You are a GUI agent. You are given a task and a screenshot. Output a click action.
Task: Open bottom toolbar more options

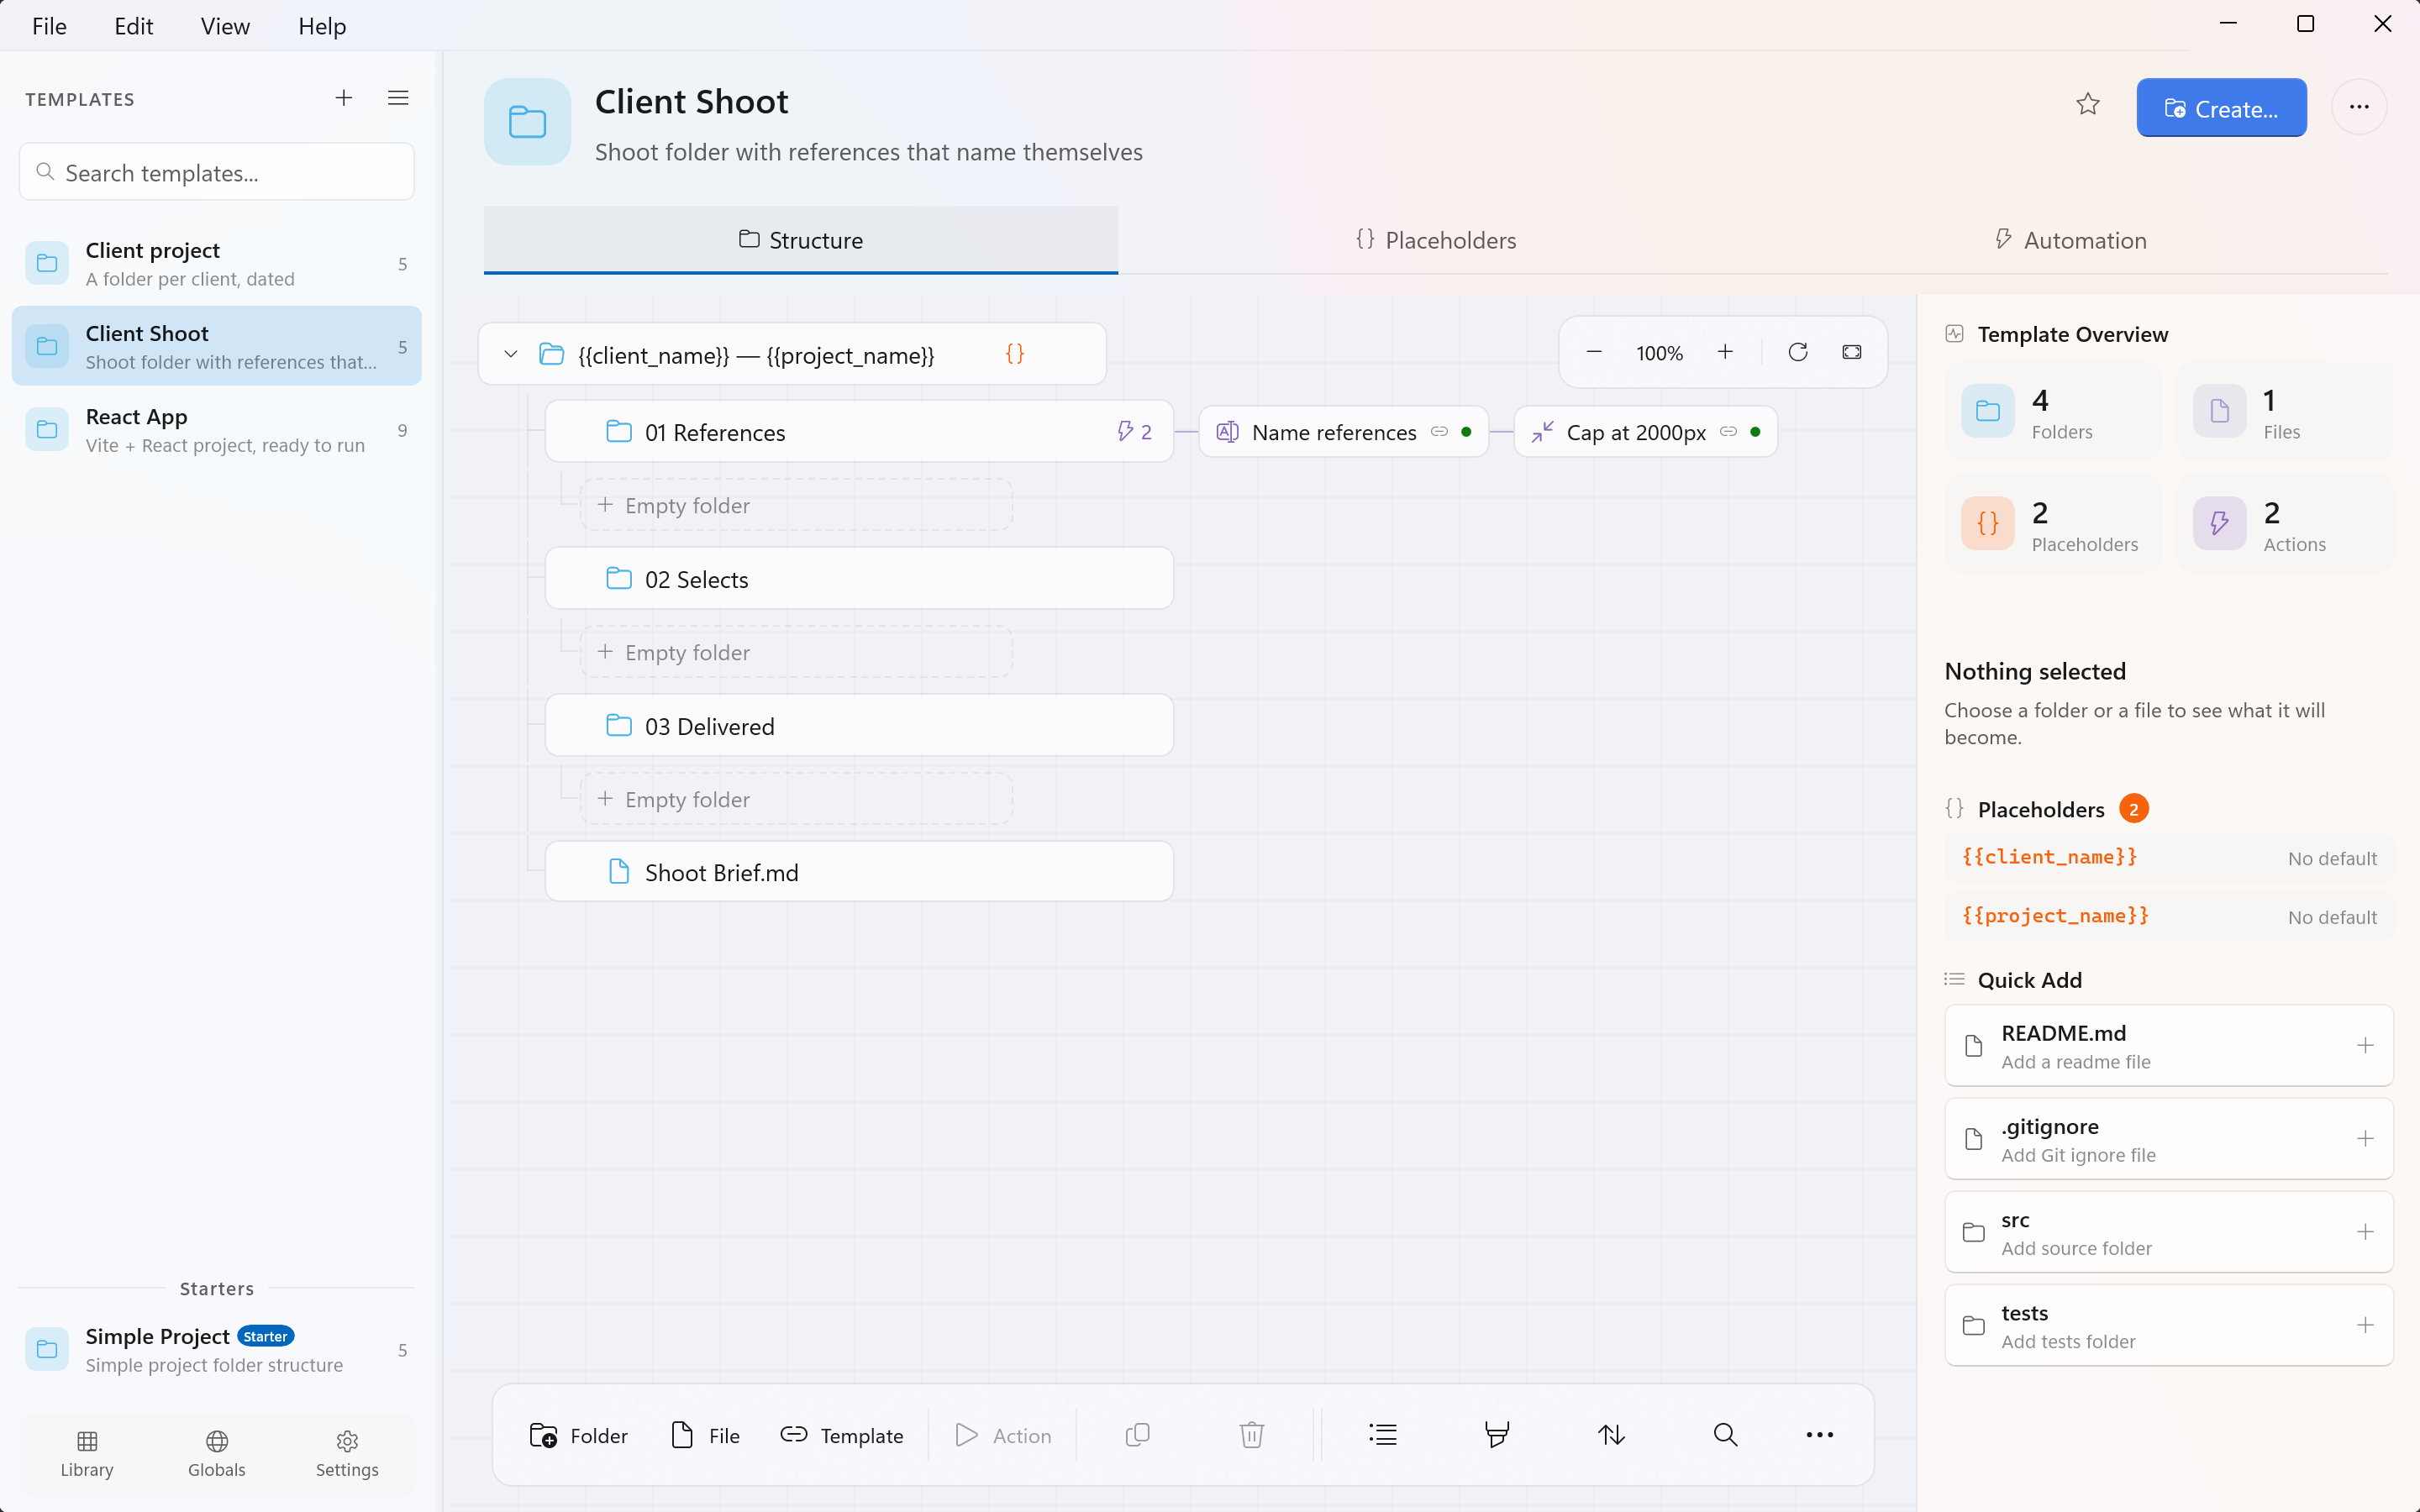click(x=1819, y=1435)
